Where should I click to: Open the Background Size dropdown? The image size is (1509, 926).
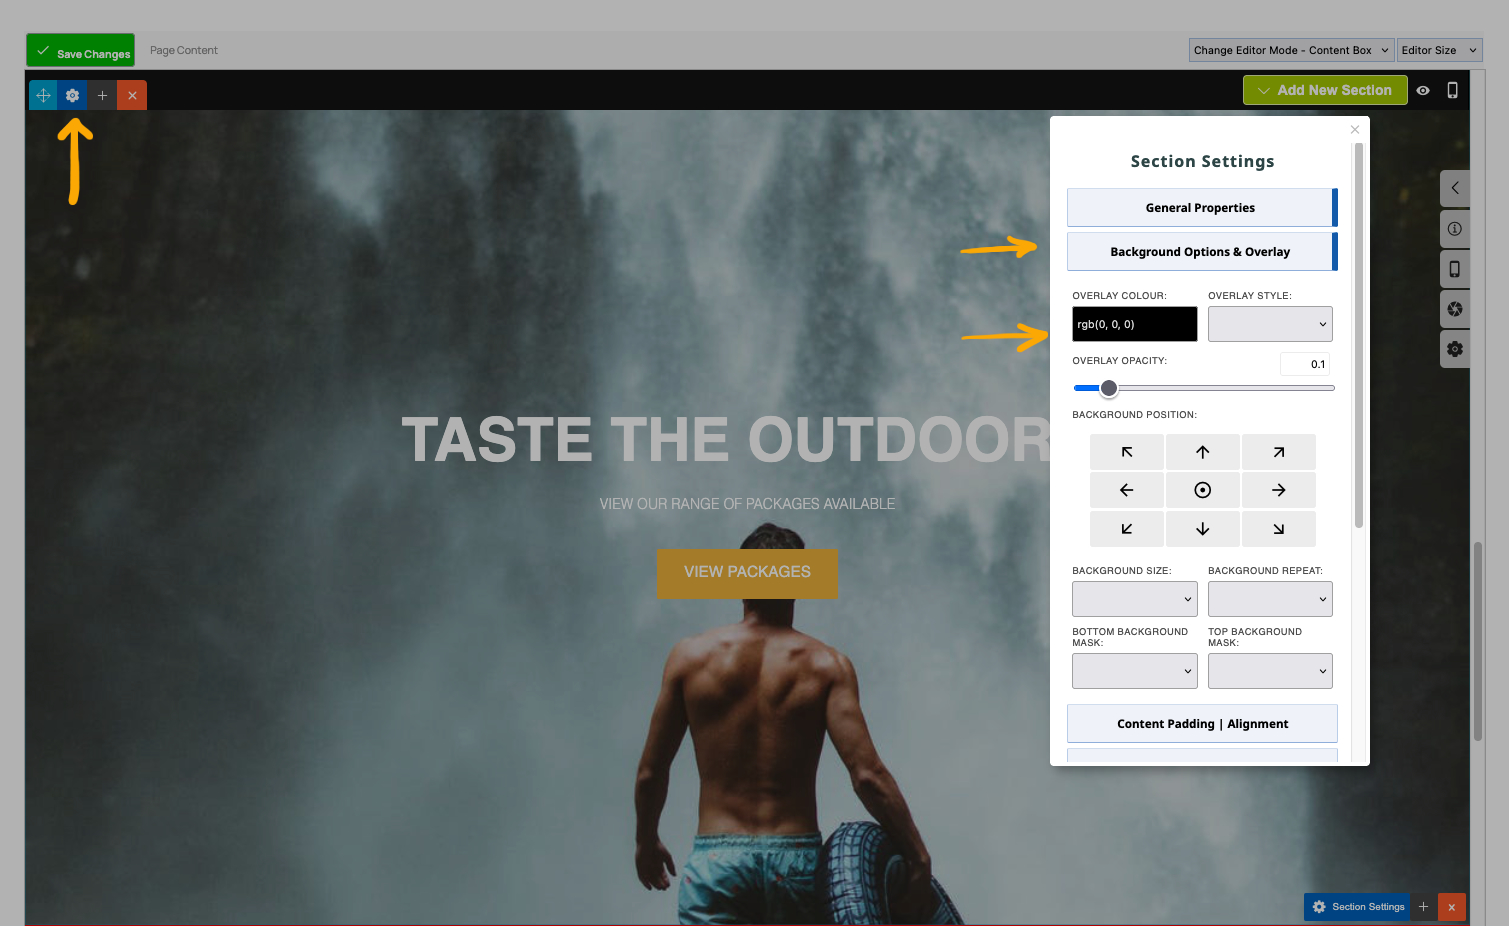tap(1134, 599)
